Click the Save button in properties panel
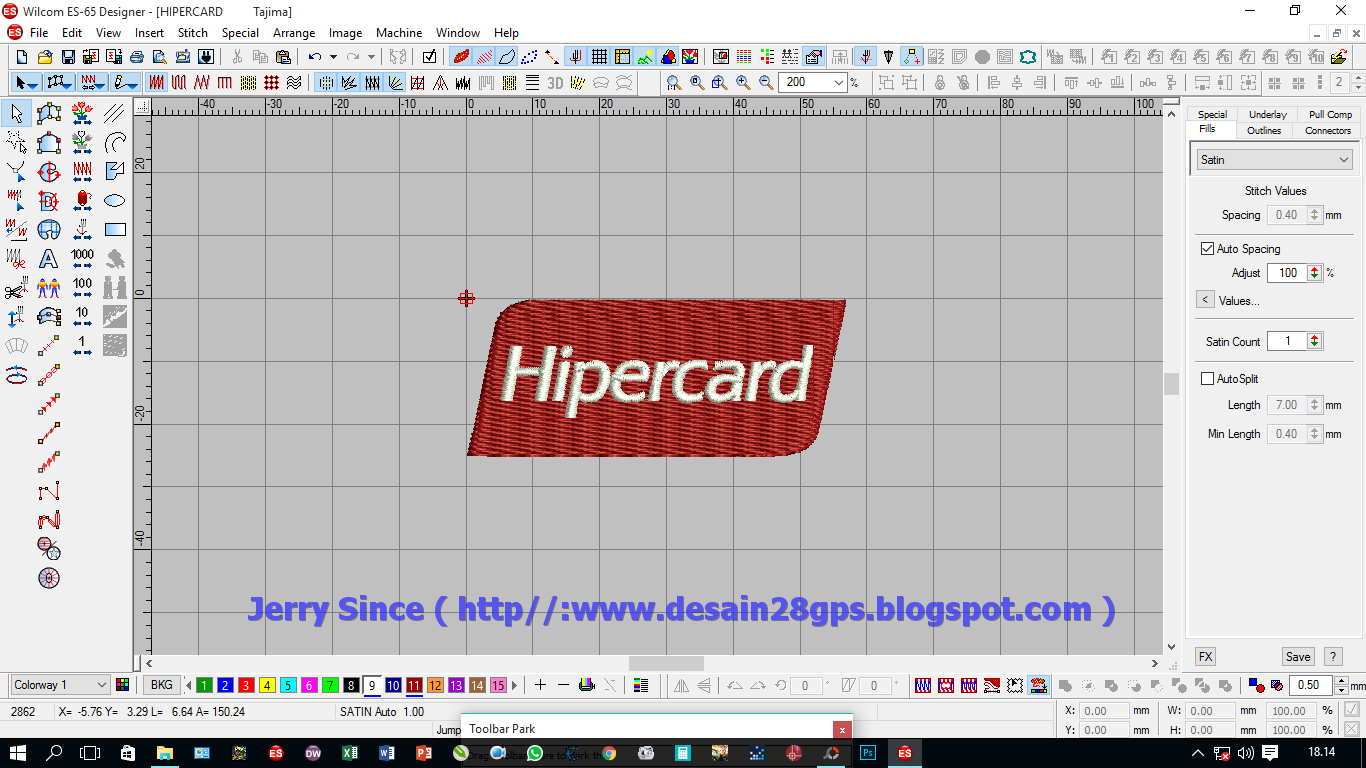 pyautogui.click(x=1298, y=657)
